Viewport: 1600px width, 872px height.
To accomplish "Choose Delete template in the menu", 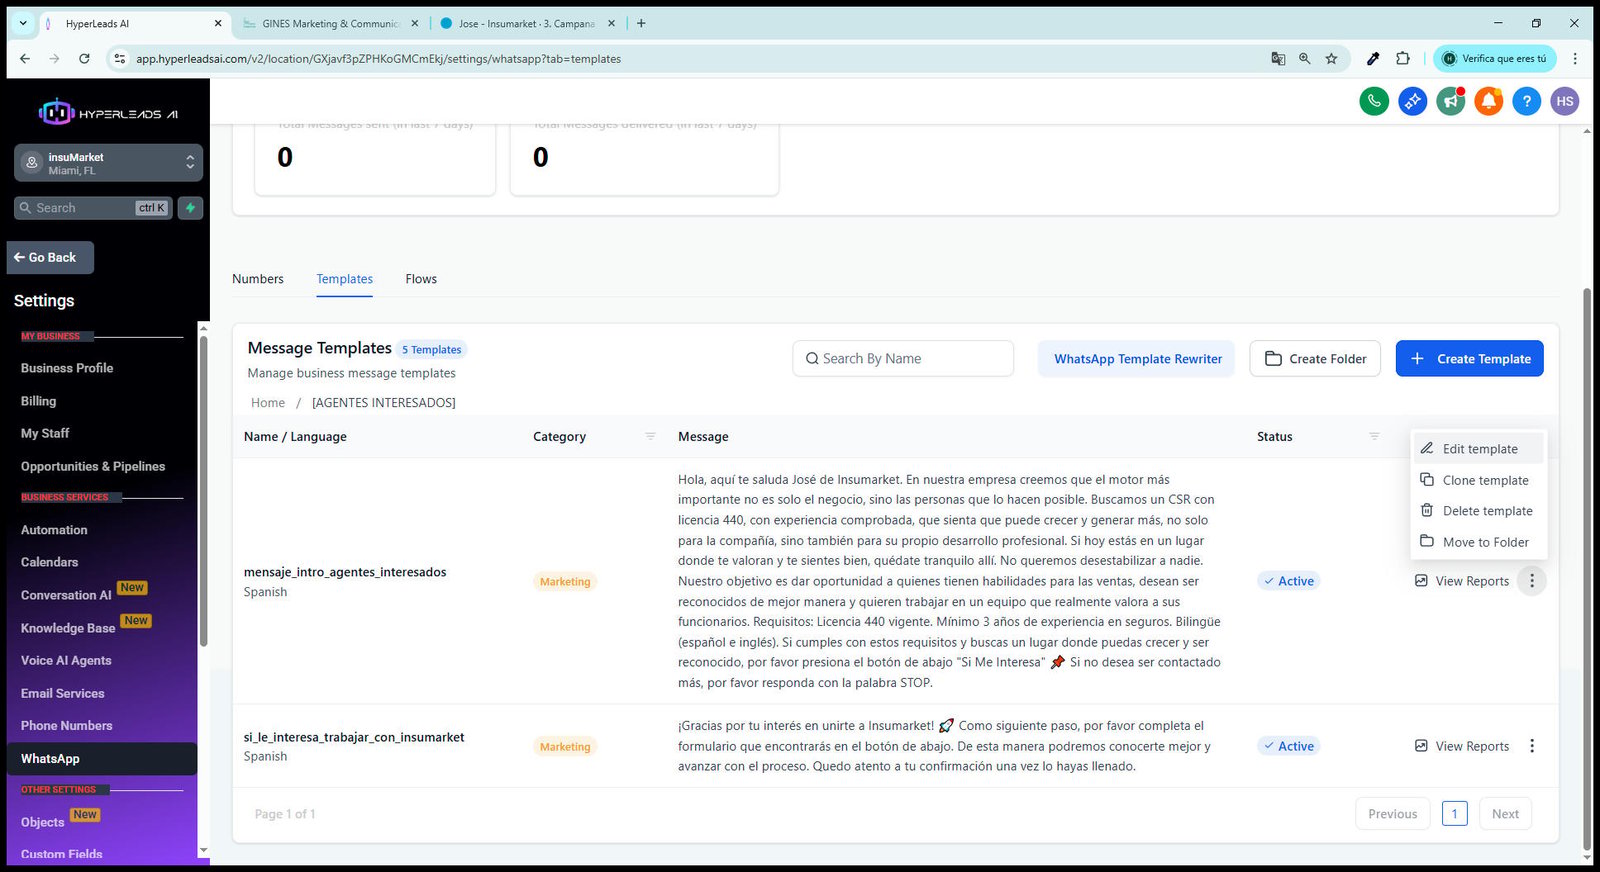I will 1478,511.
